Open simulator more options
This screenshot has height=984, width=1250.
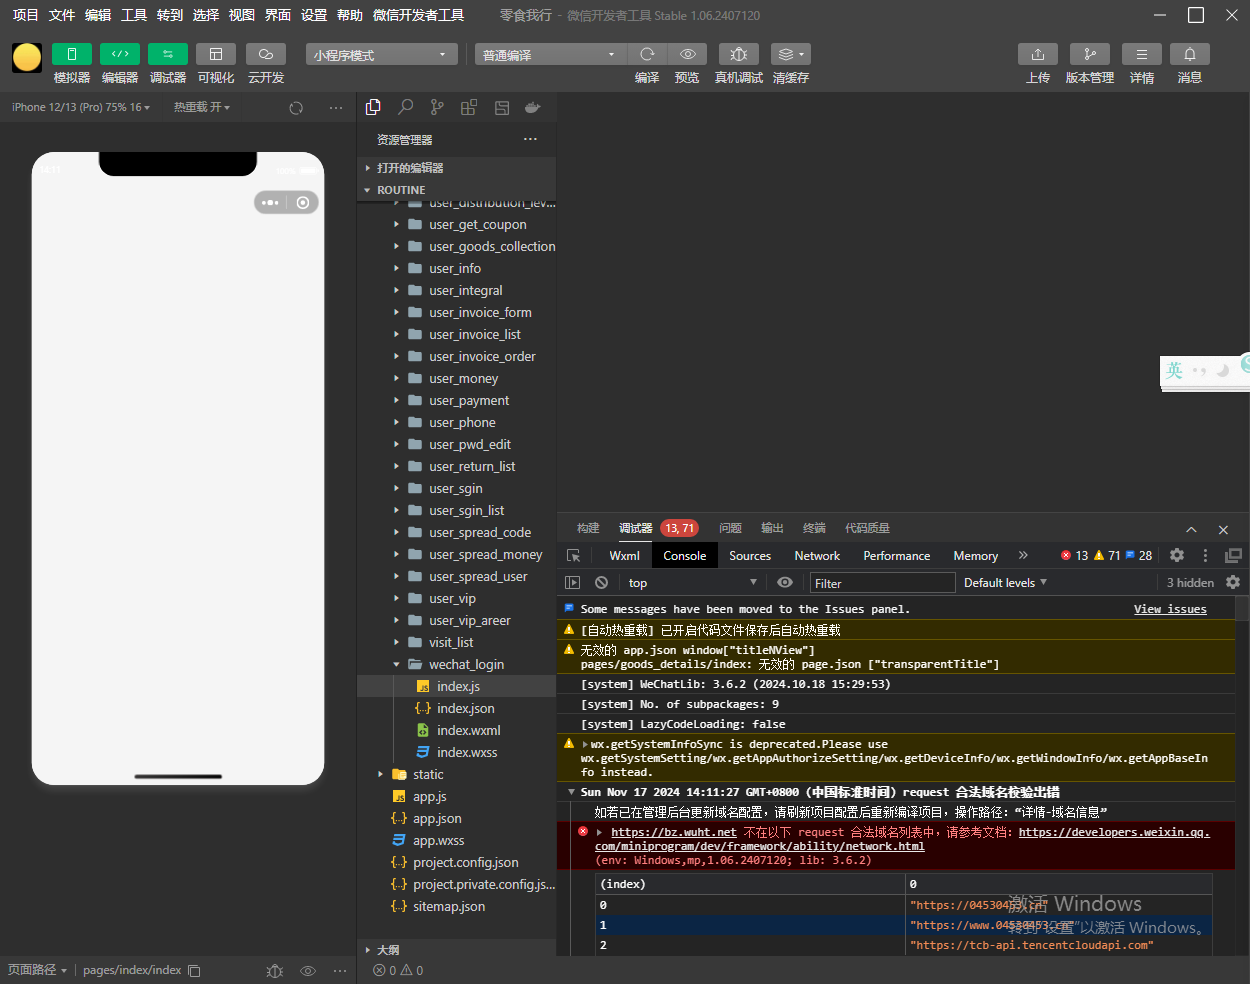[336, 107]
